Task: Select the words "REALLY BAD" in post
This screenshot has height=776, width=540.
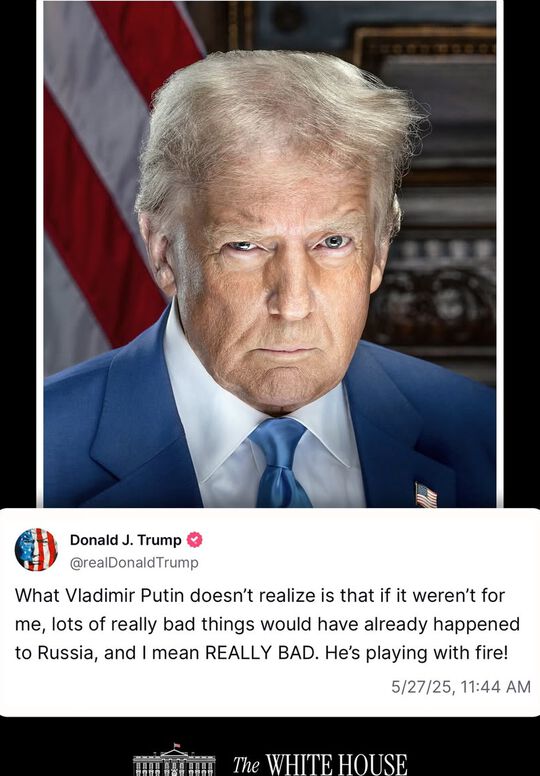Action: pyautogui.click(x=260, y=653)
